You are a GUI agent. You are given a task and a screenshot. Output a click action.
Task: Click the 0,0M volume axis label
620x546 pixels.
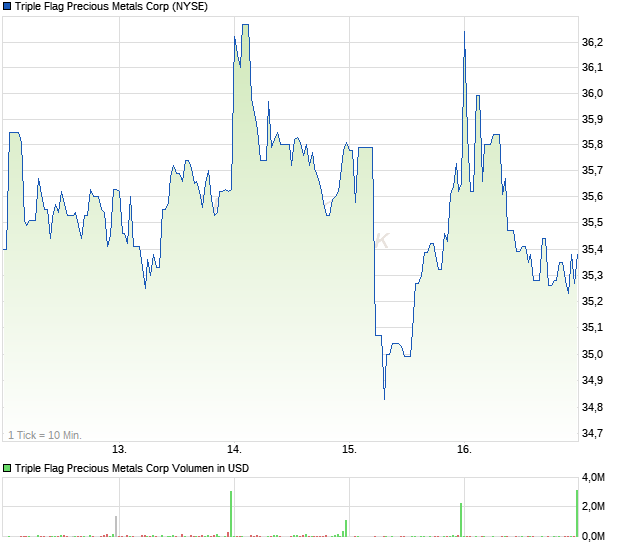(593, 537)
